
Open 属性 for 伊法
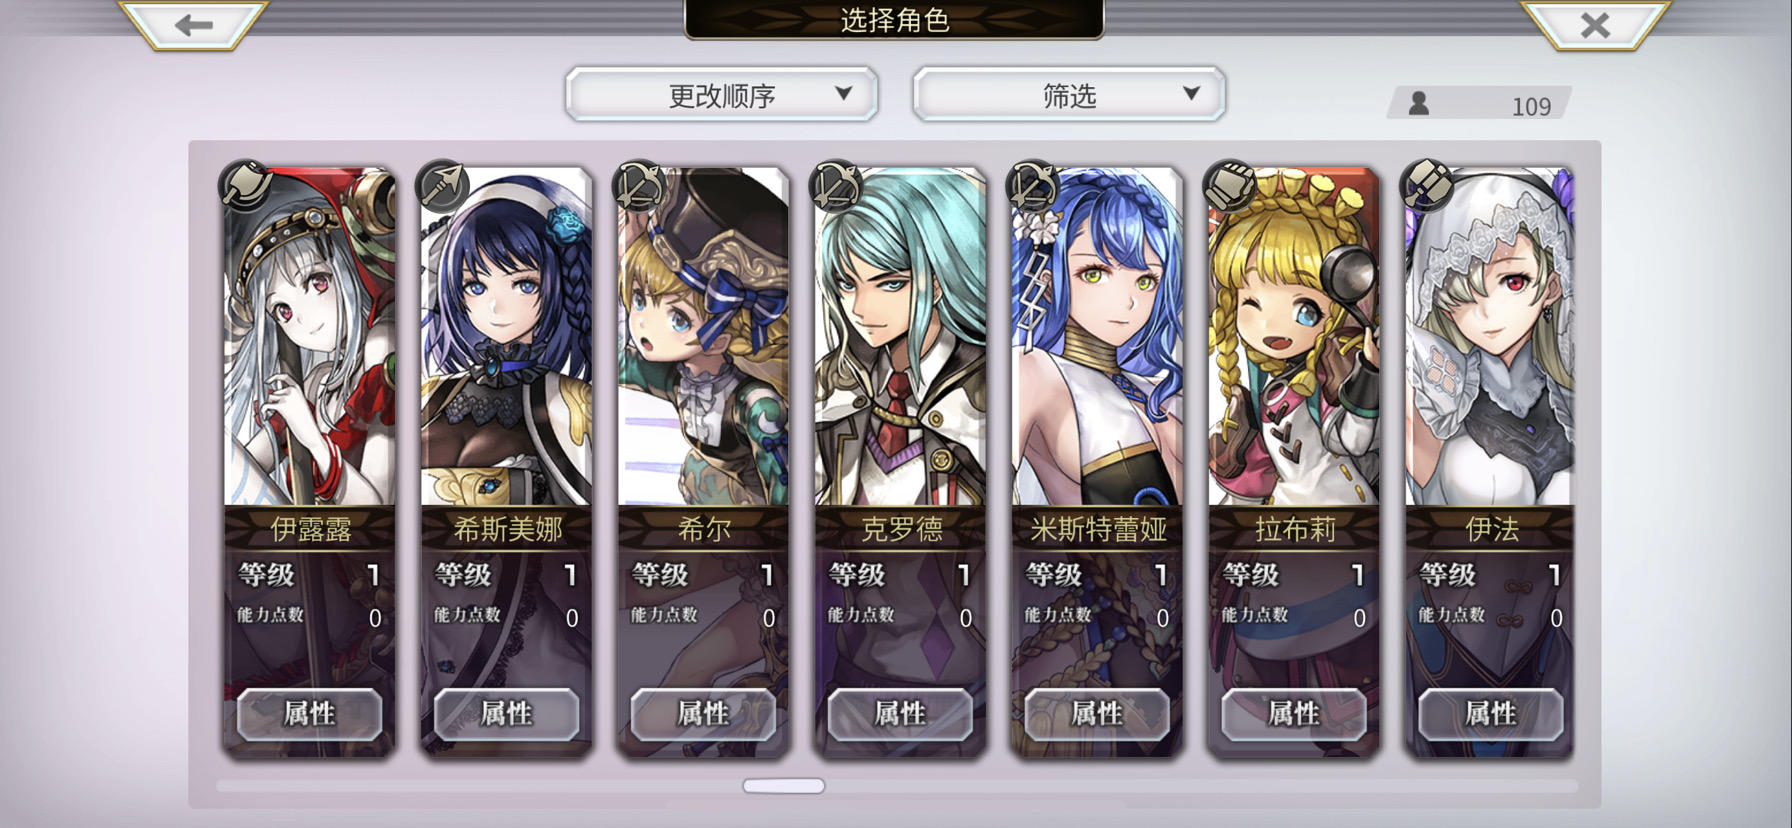point(1491,714)
